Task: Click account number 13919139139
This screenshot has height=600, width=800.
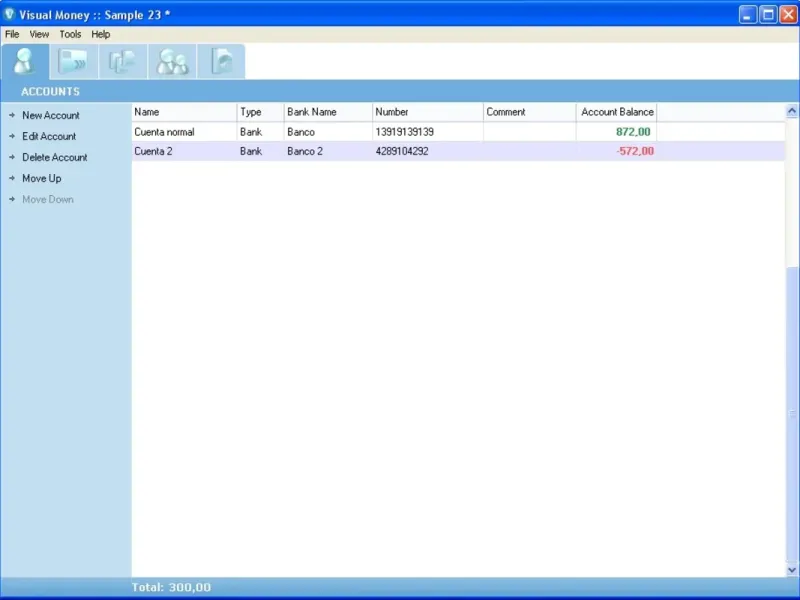Action: (x=405, y=132)
